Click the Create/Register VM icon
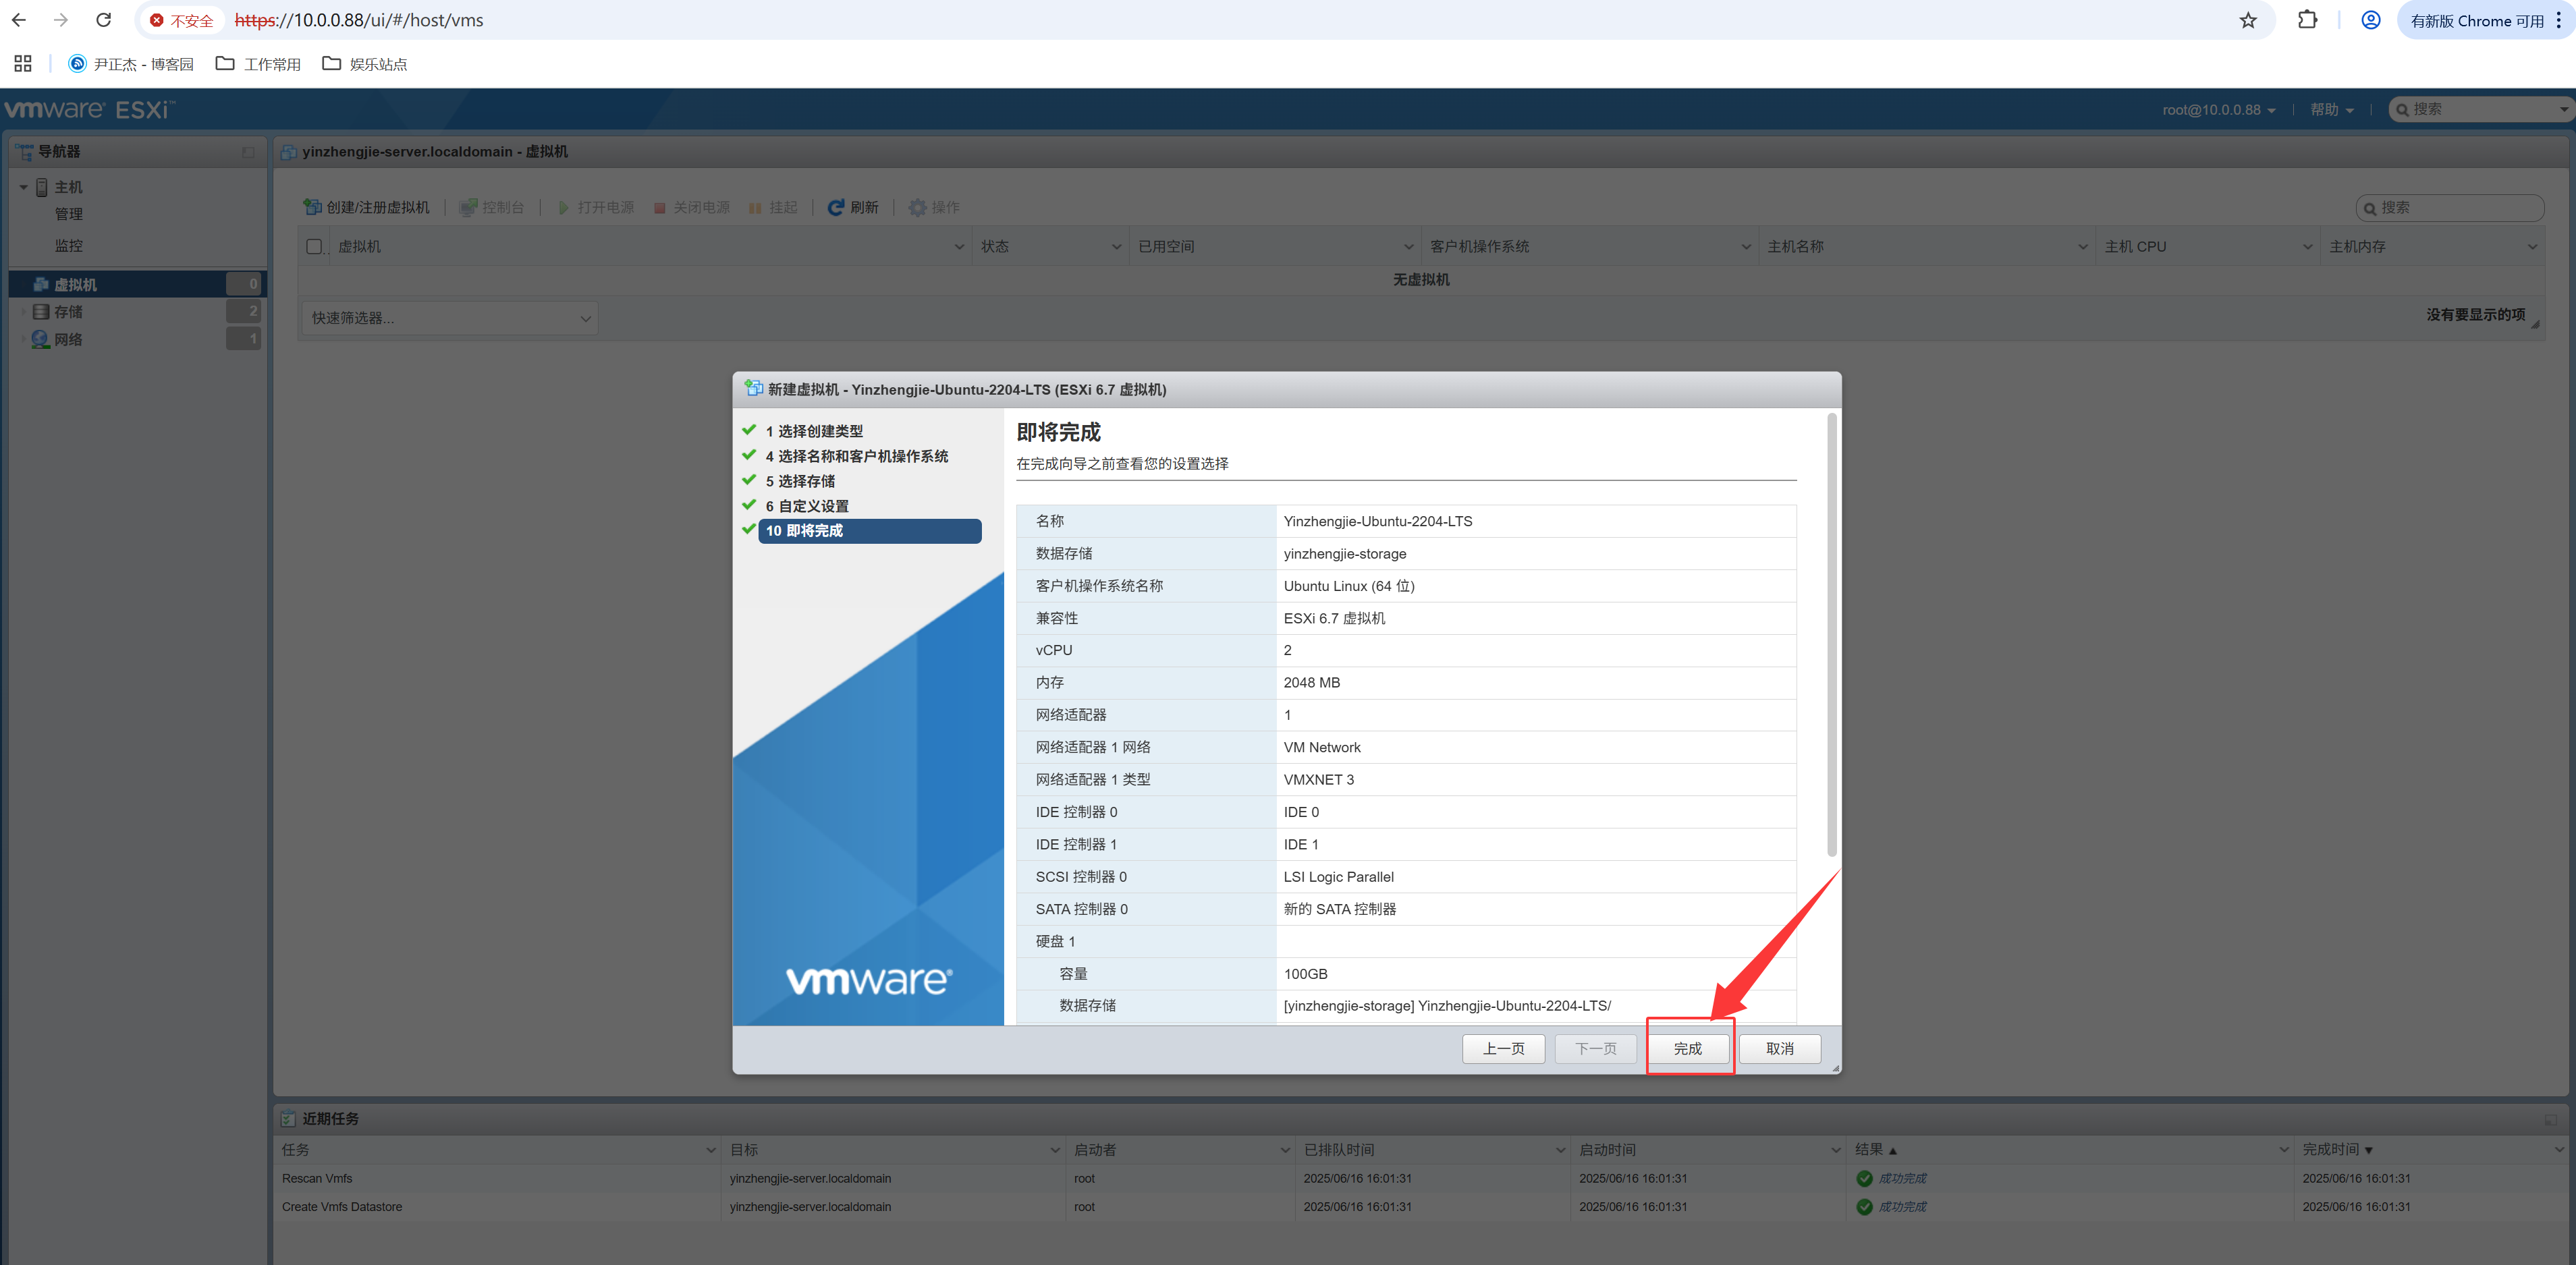Image resolution: width=2576 pixels, height=1265 pixels. click(313, 207)
